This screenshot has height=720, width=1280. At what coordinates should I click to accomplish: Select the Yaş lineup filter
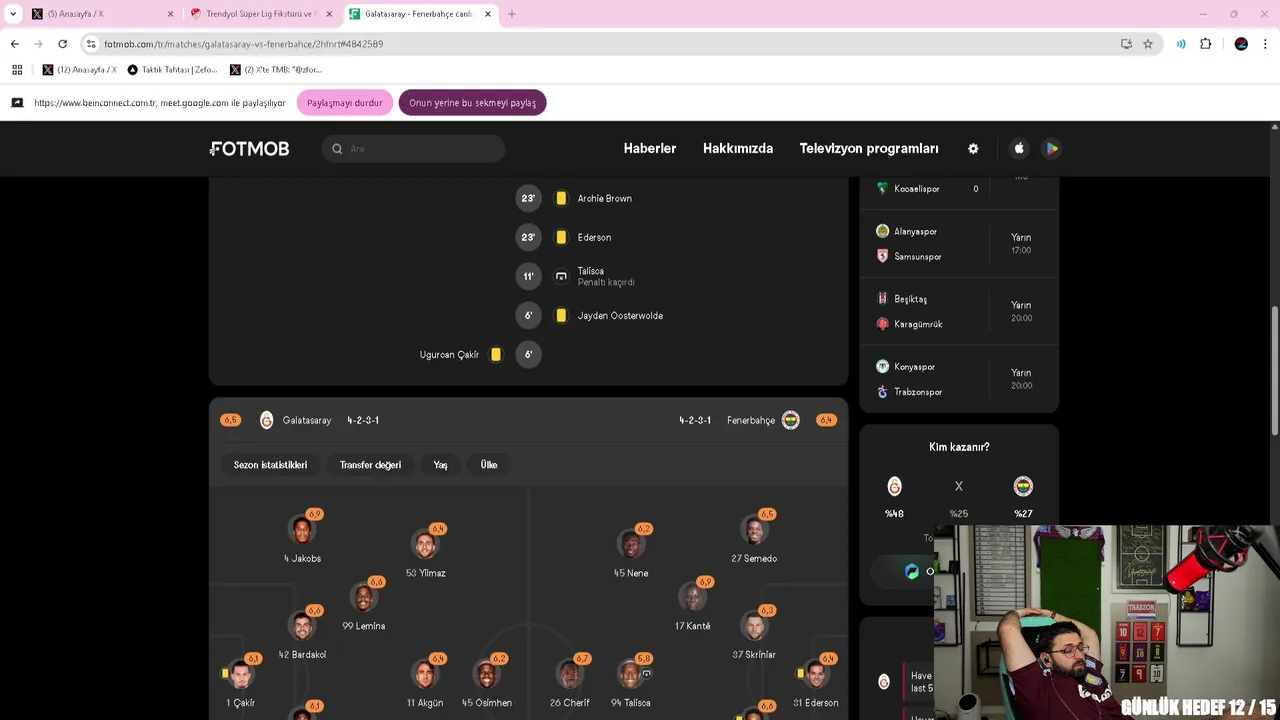coord(440,465)
